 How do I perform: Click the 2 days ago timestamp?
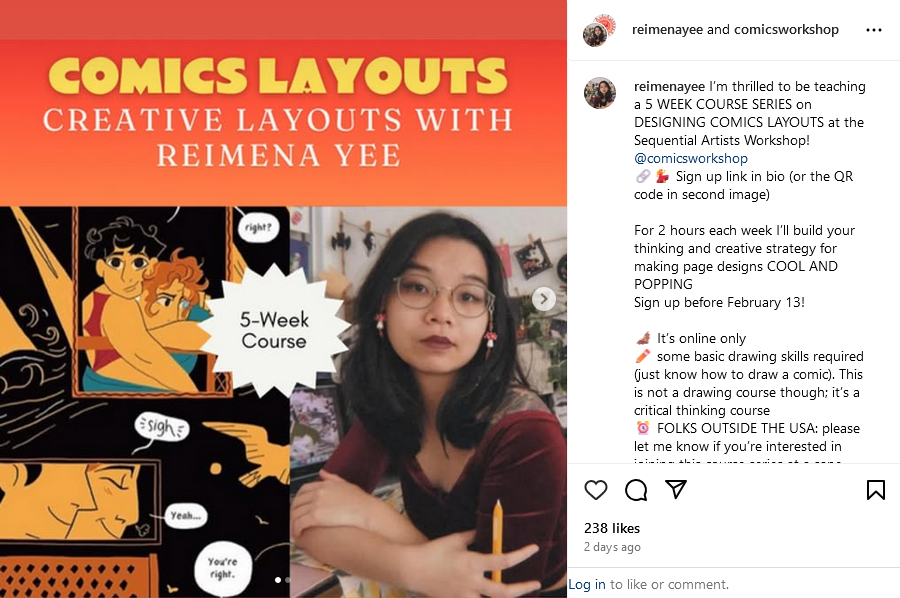pos(612,547)
